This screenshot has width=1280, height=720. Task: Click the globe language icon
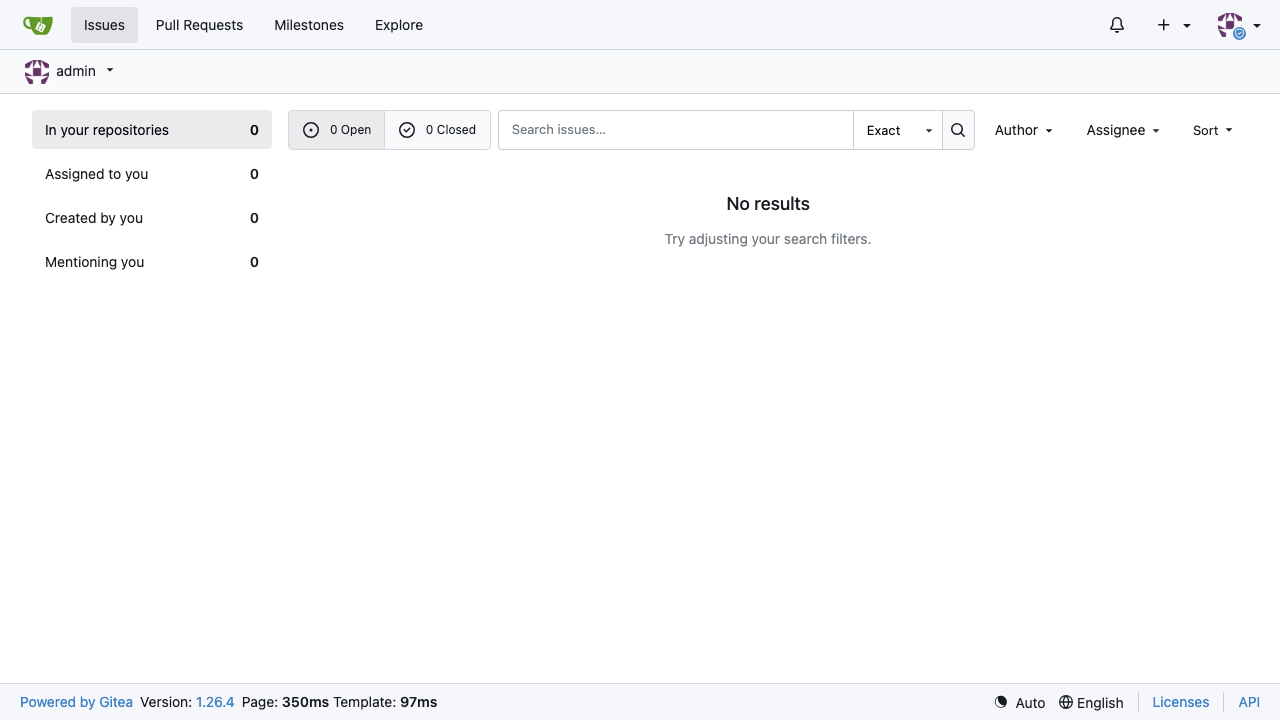(1066, 702)
